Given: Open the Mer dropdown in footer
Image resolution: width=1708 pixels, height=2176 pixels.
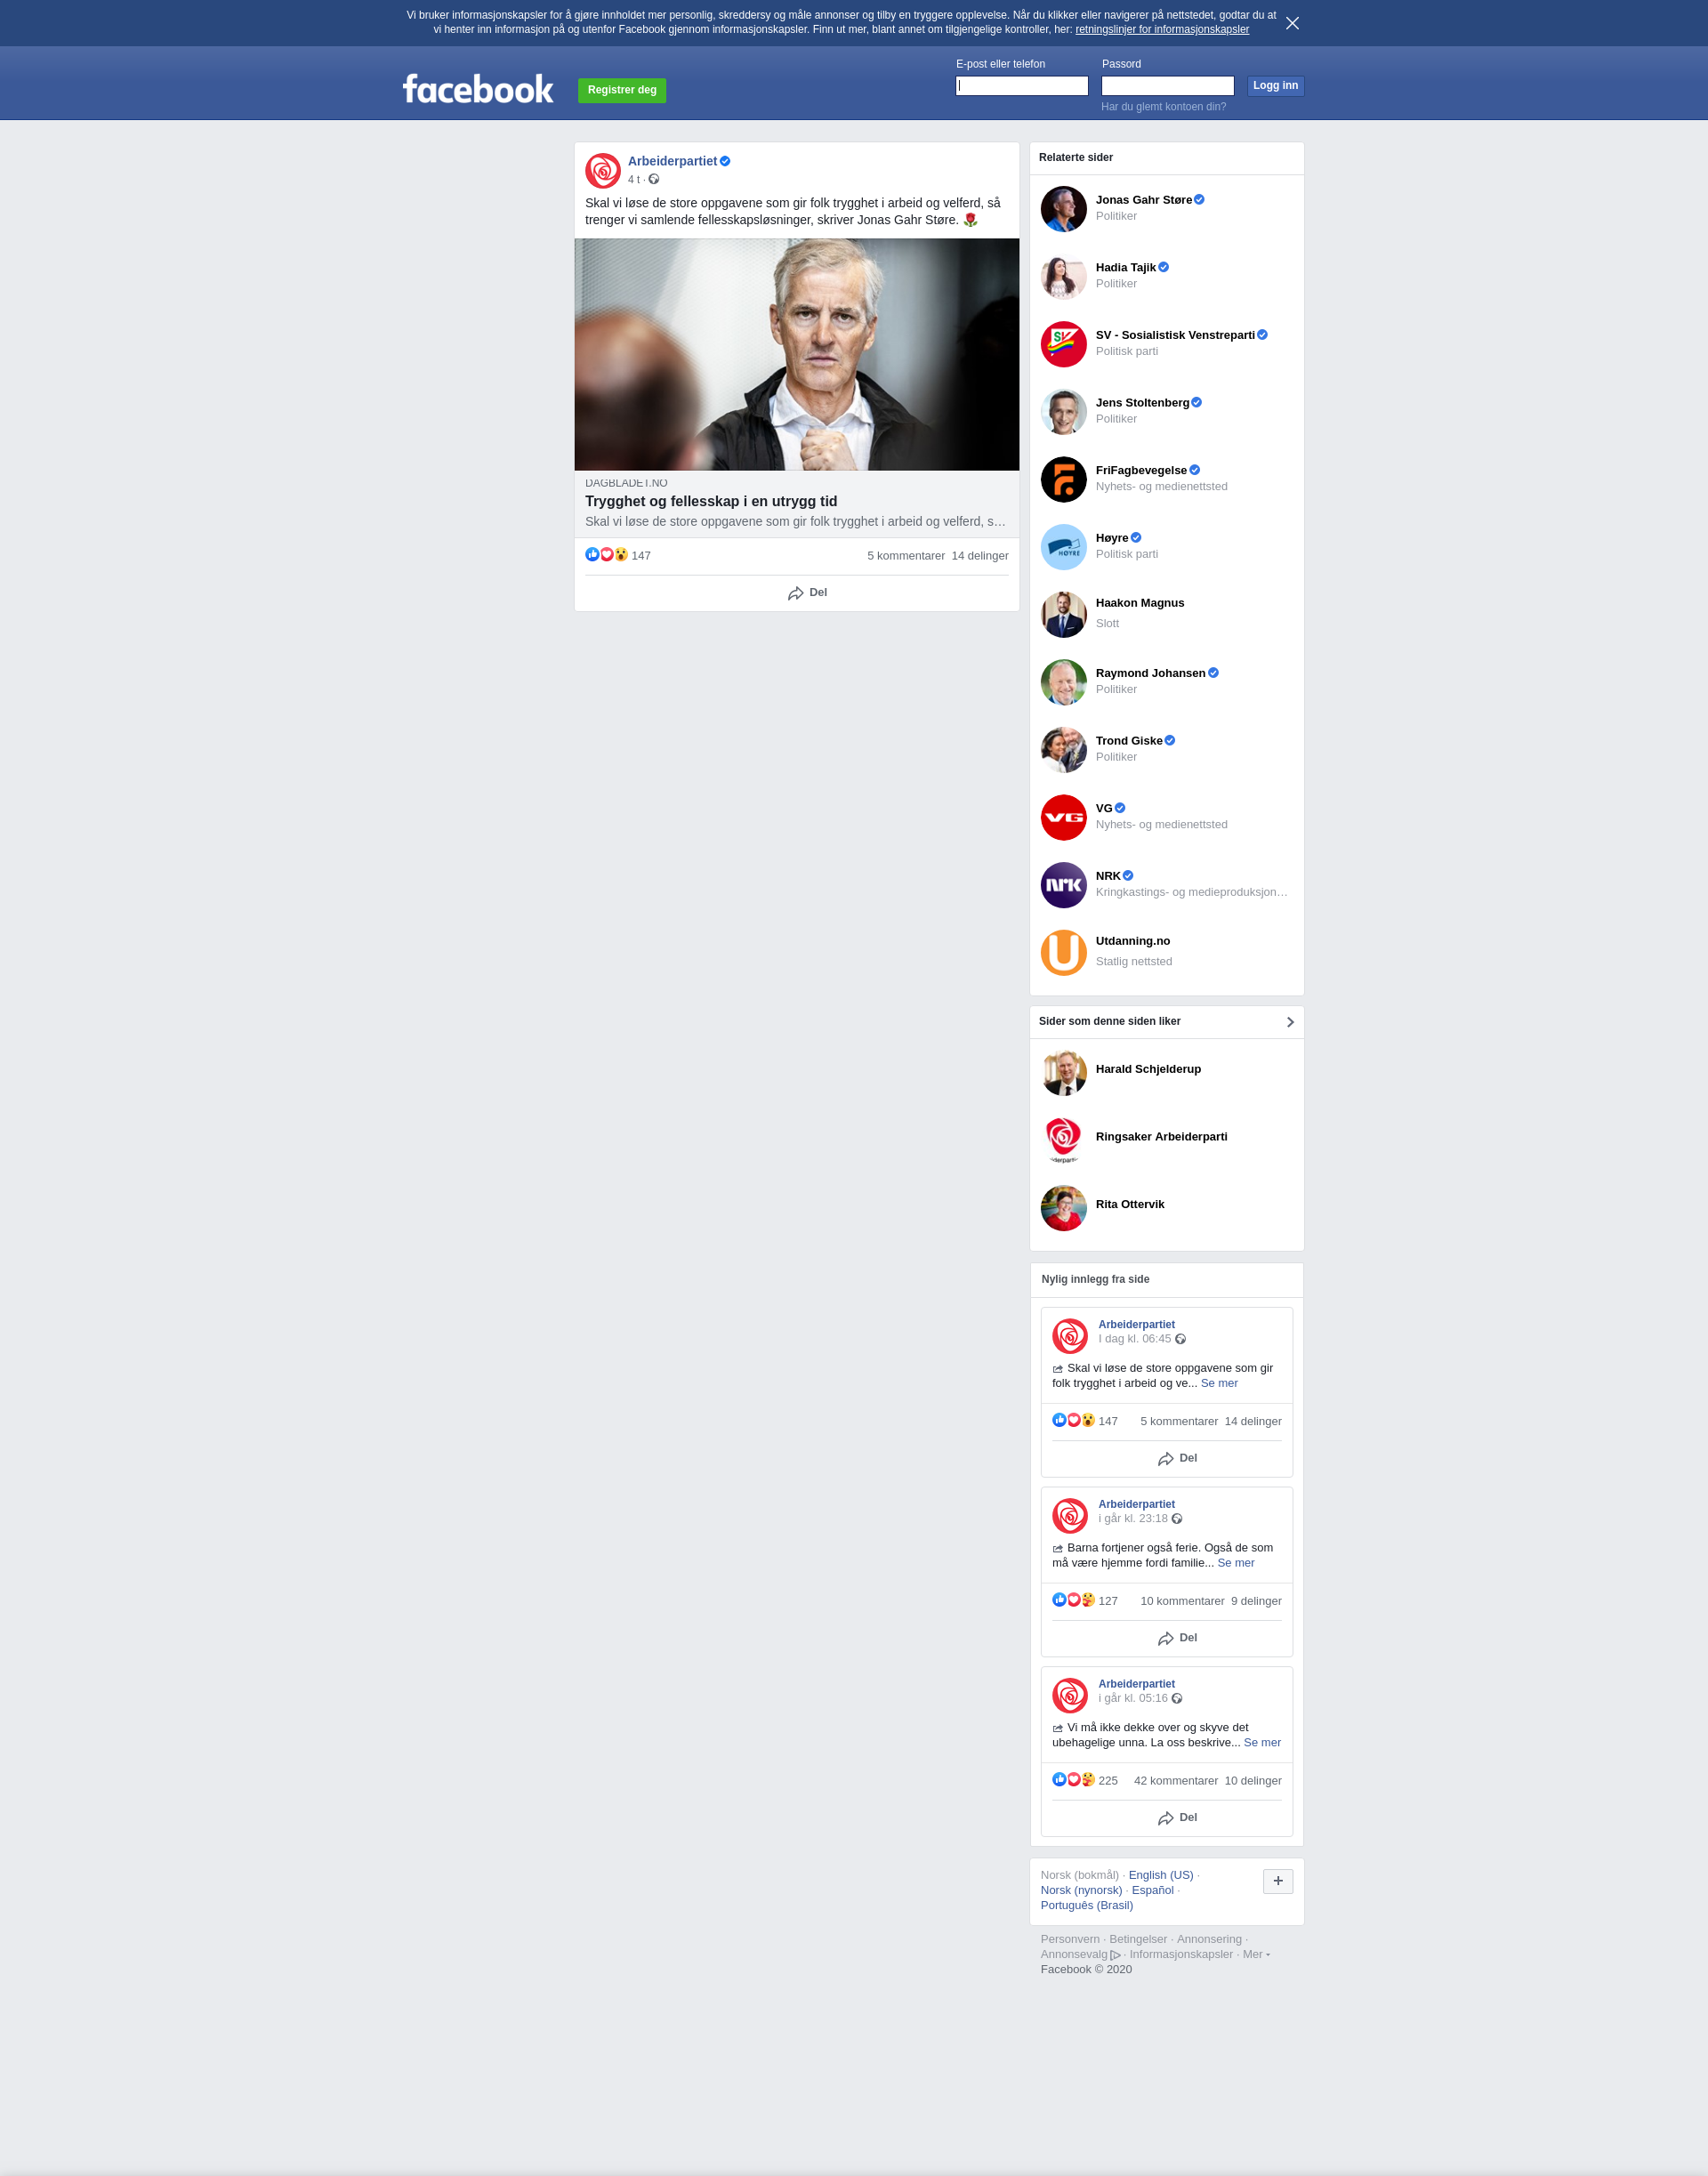Looking at the screenshot, I should point(1256,1954).
